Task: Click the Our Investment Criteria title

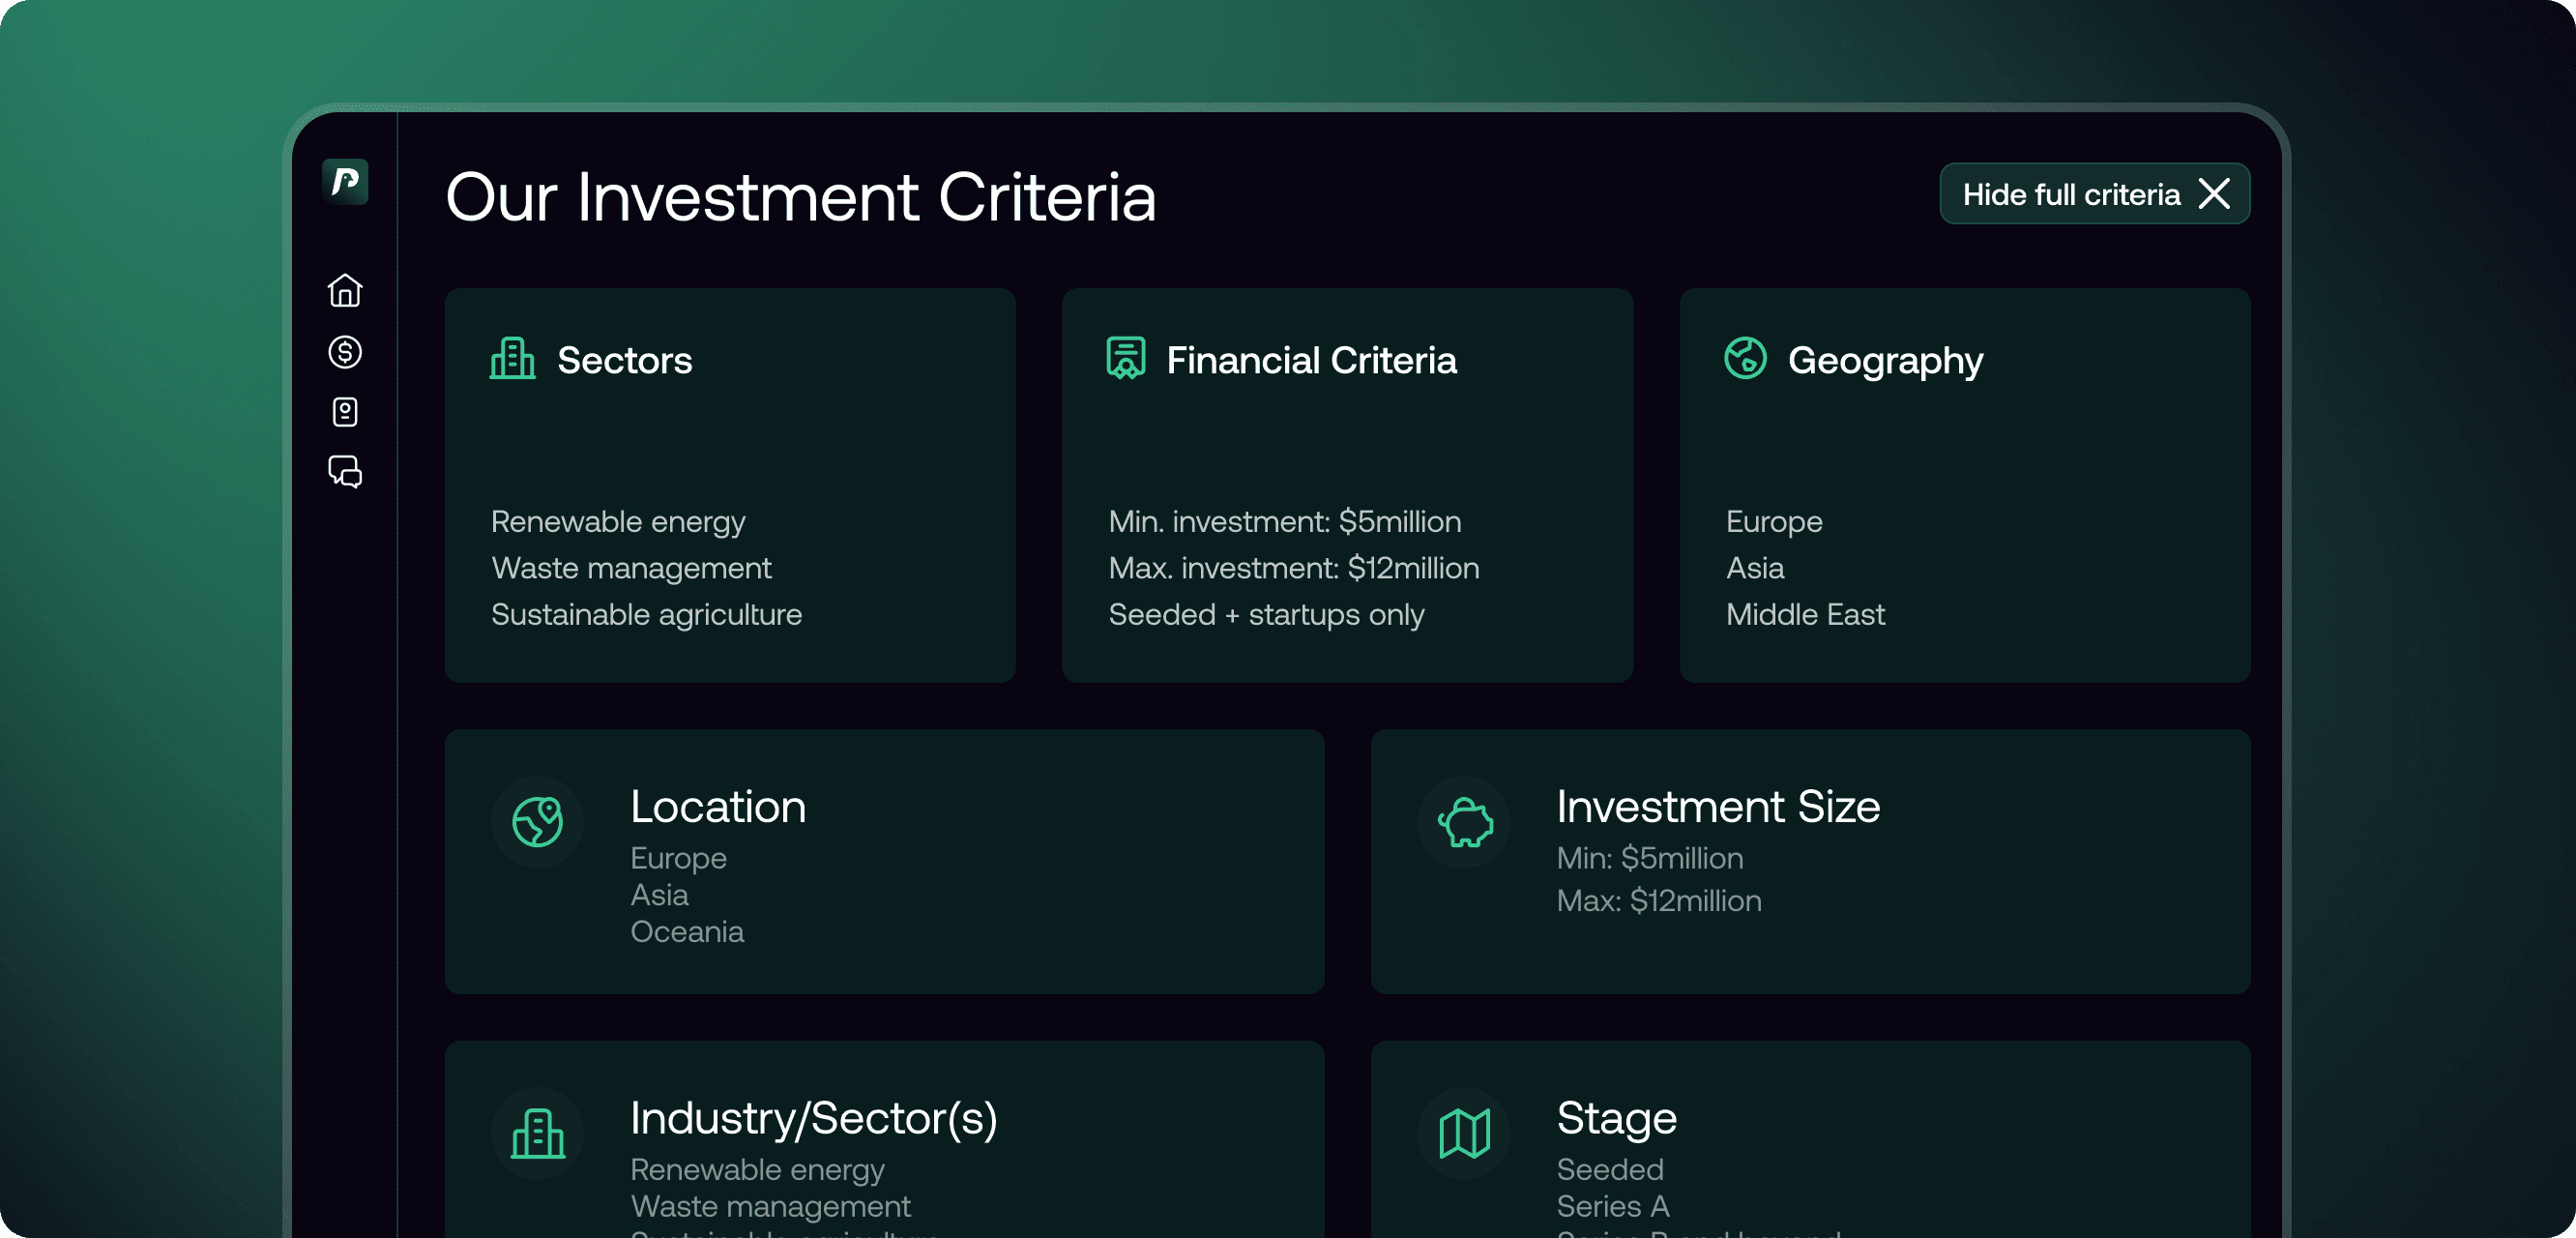Action: (x=801, y=197)
